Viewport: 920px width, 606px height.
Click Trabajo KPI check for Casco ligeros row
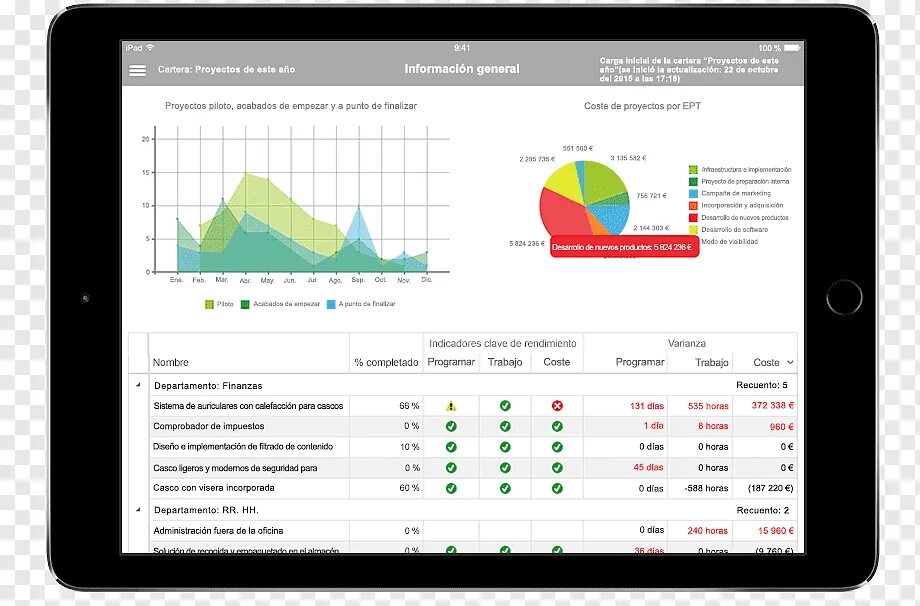coord(505,468)
